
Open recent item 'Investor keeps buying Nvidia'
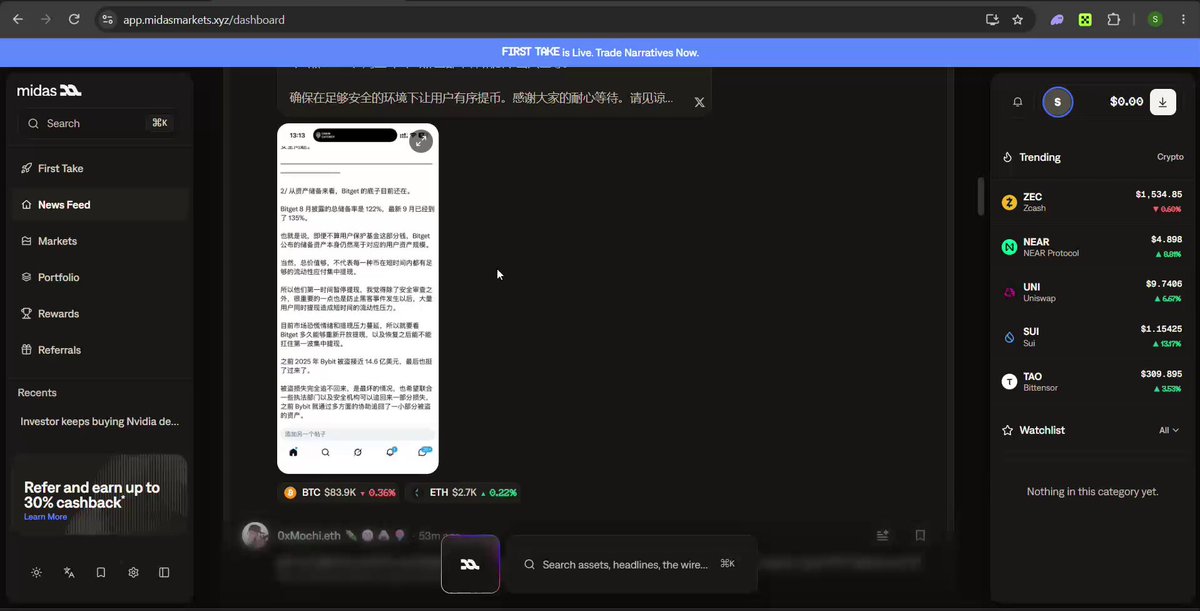(100, 422)
